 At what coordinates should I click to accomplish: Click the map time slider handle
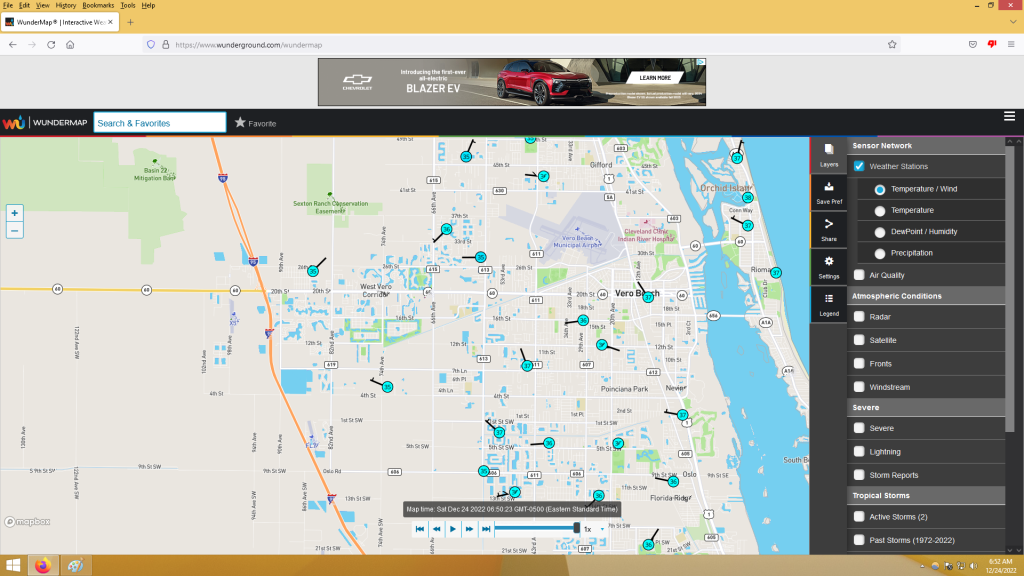pos(577,528)
